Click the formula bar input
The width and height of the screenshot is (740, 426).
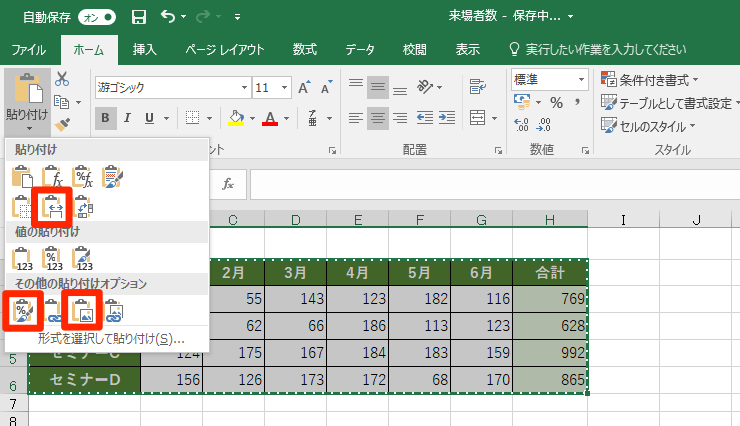coord(495,184)
